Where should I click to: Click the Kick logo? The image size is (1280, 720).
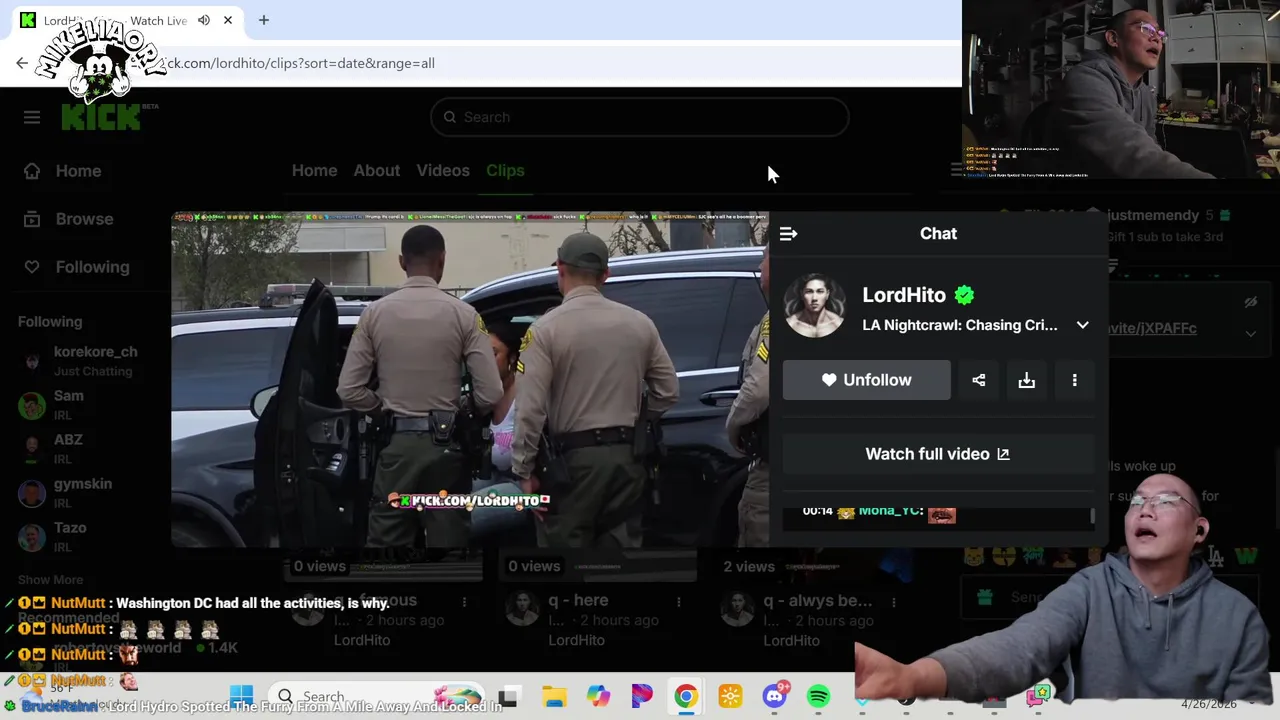coord(101,117)
